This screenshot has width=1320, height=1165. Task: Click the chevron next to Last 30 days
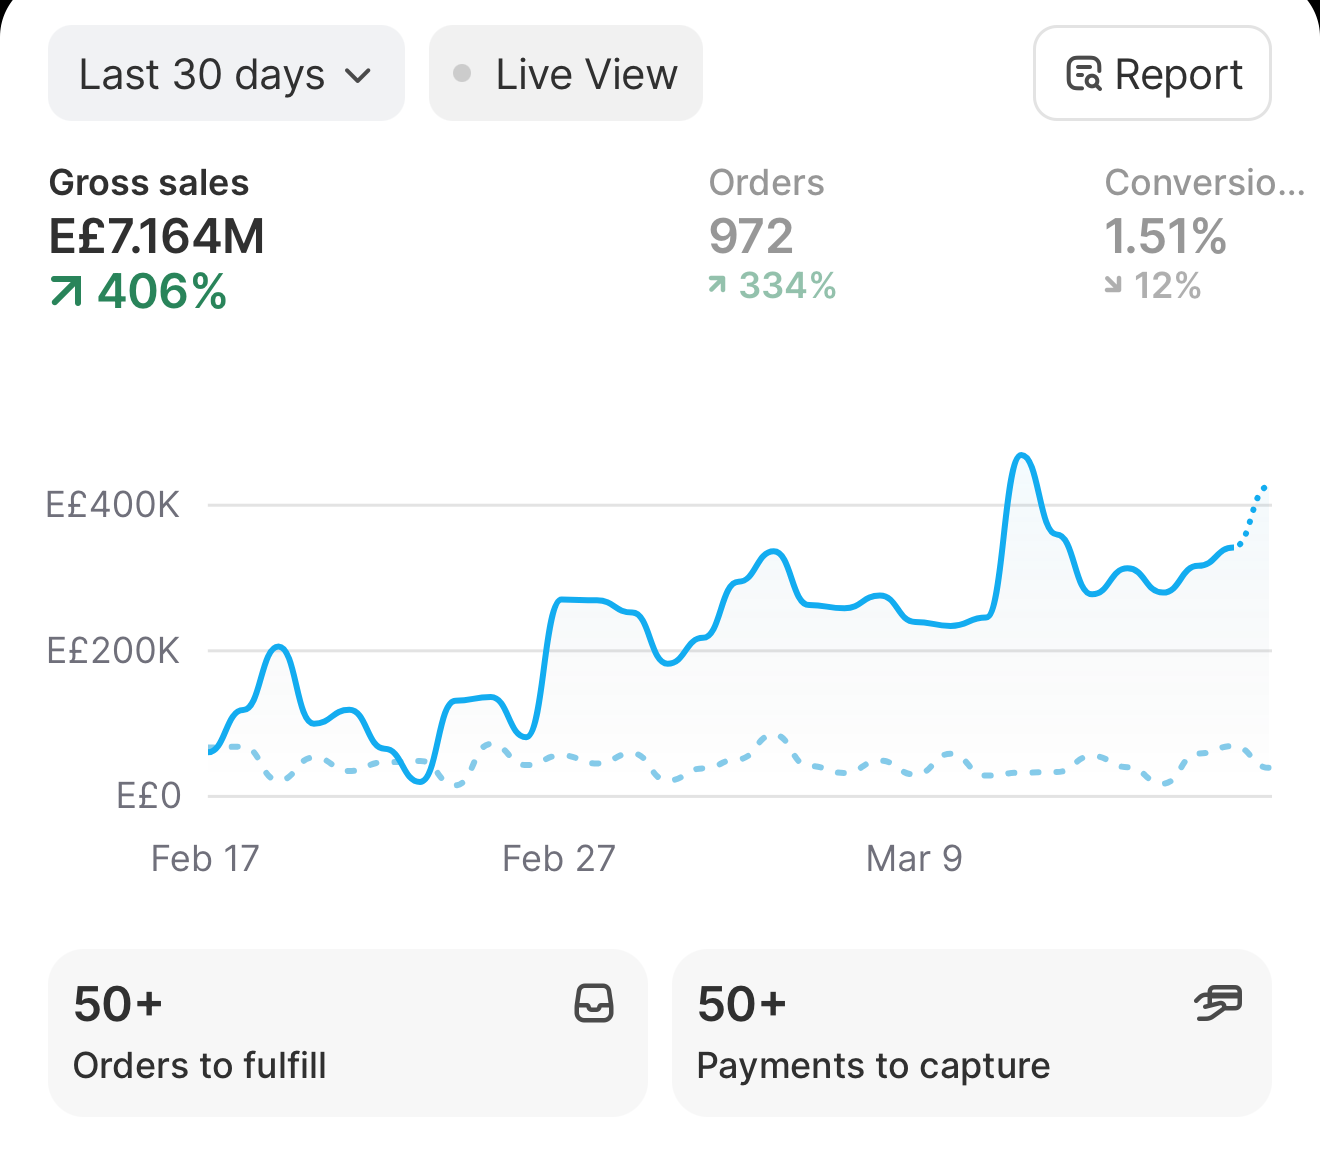pos(358,76)
